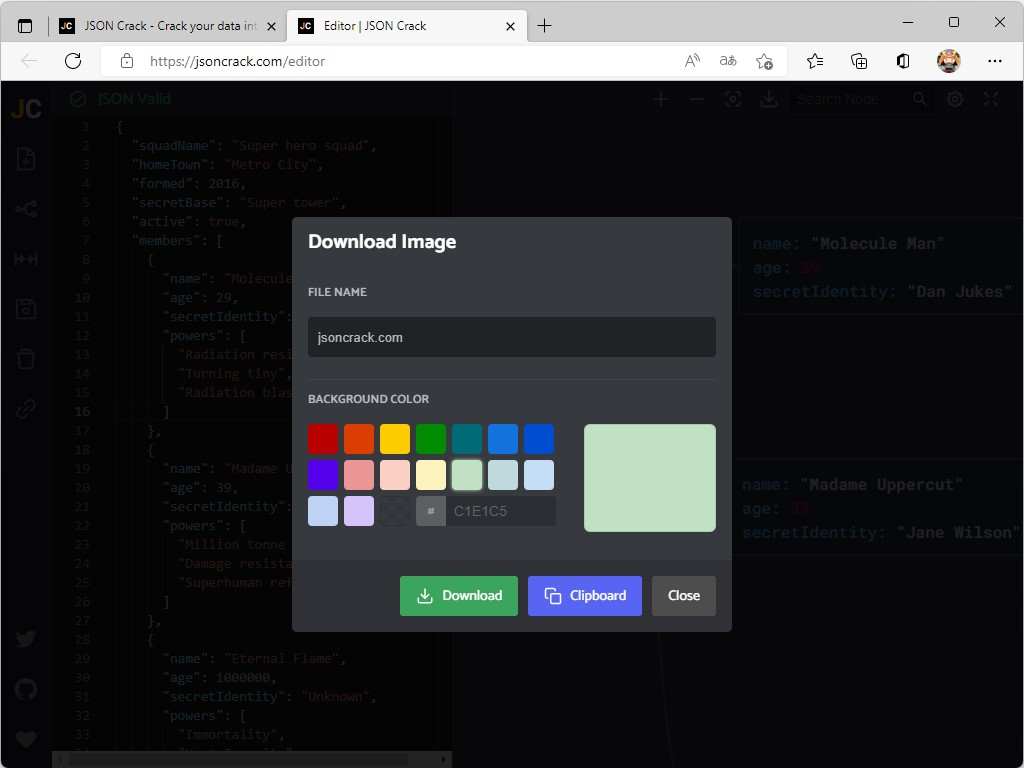Pick the green color swatch

click(x=431, y=439)
